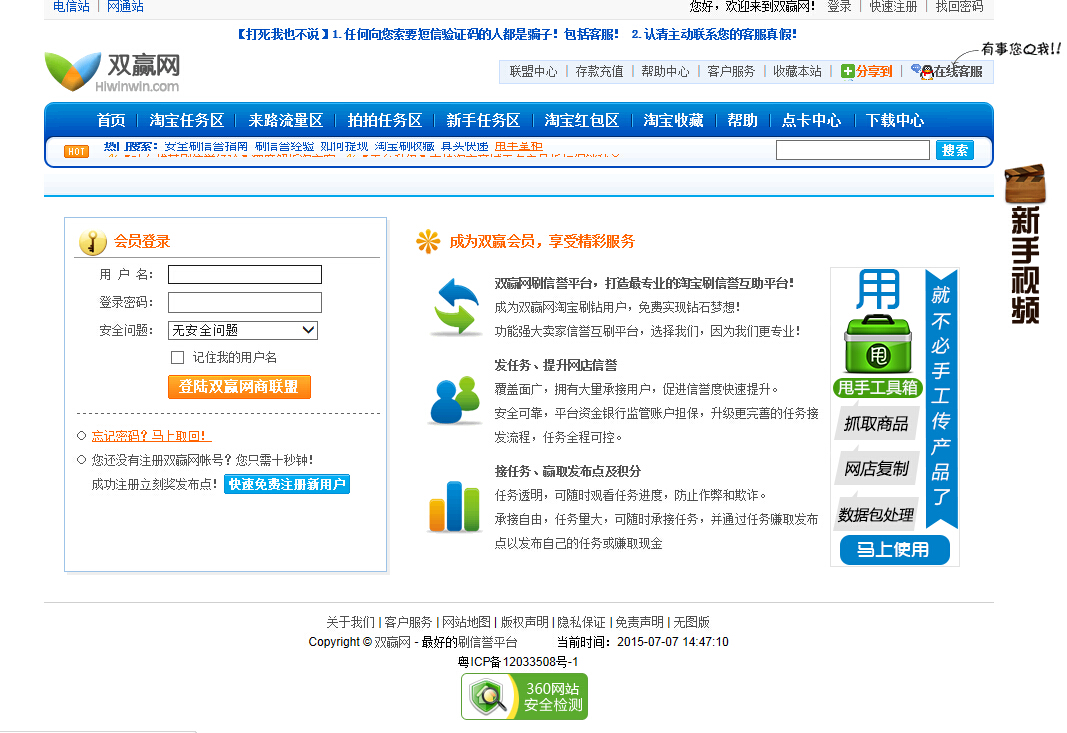Image resolution: width=1067 pixels, height=733 pixels.
Task: Click 免责声明 footer link
Action: coord(640,622)
